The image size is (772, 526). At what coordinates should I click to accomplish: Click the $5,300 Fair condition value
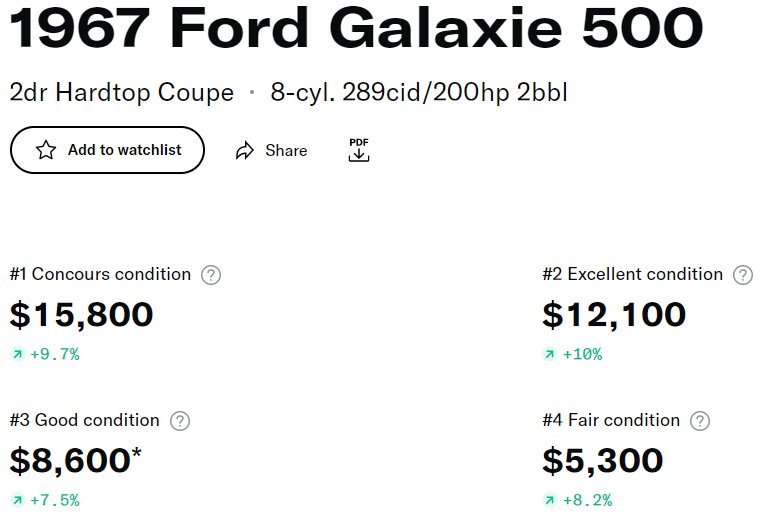tap(603, 461)
